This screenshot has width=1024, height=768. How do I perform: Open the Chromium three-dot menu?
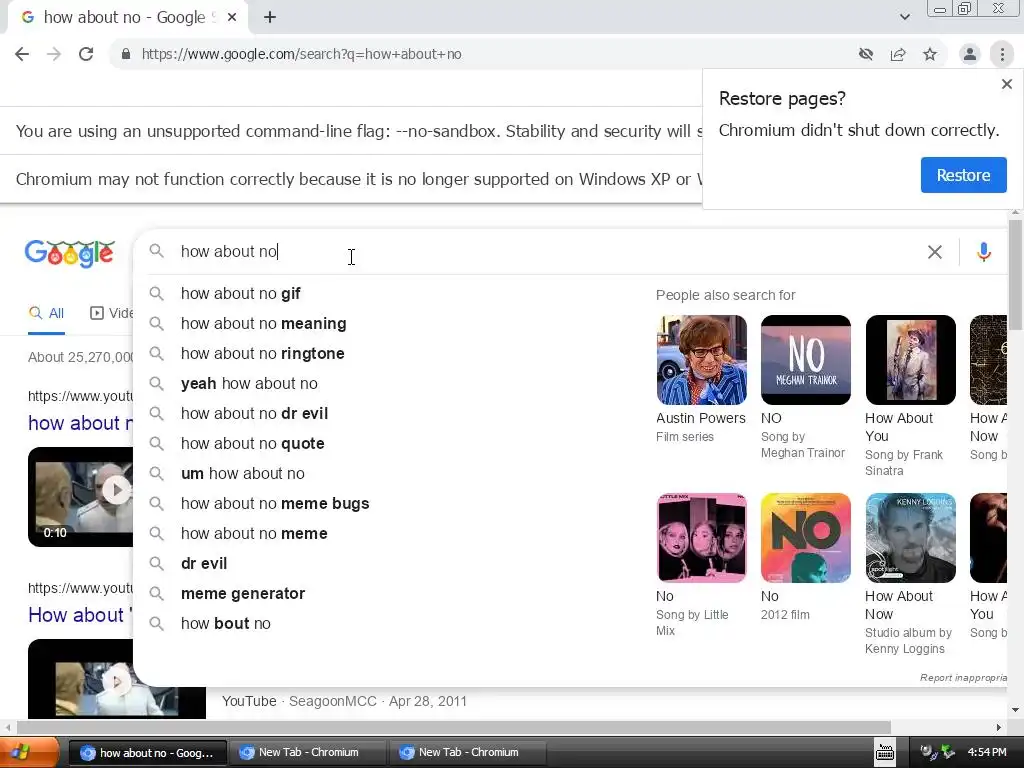[1002, 54]
